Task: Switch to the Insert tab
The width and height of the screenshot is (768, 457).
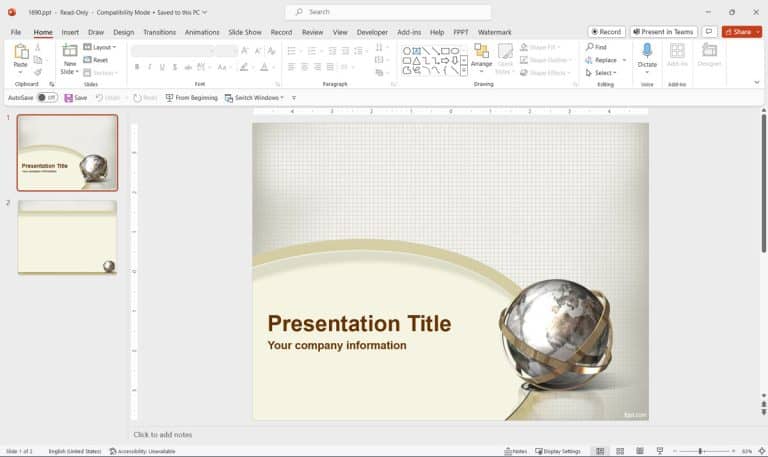Action: (70, 32)
